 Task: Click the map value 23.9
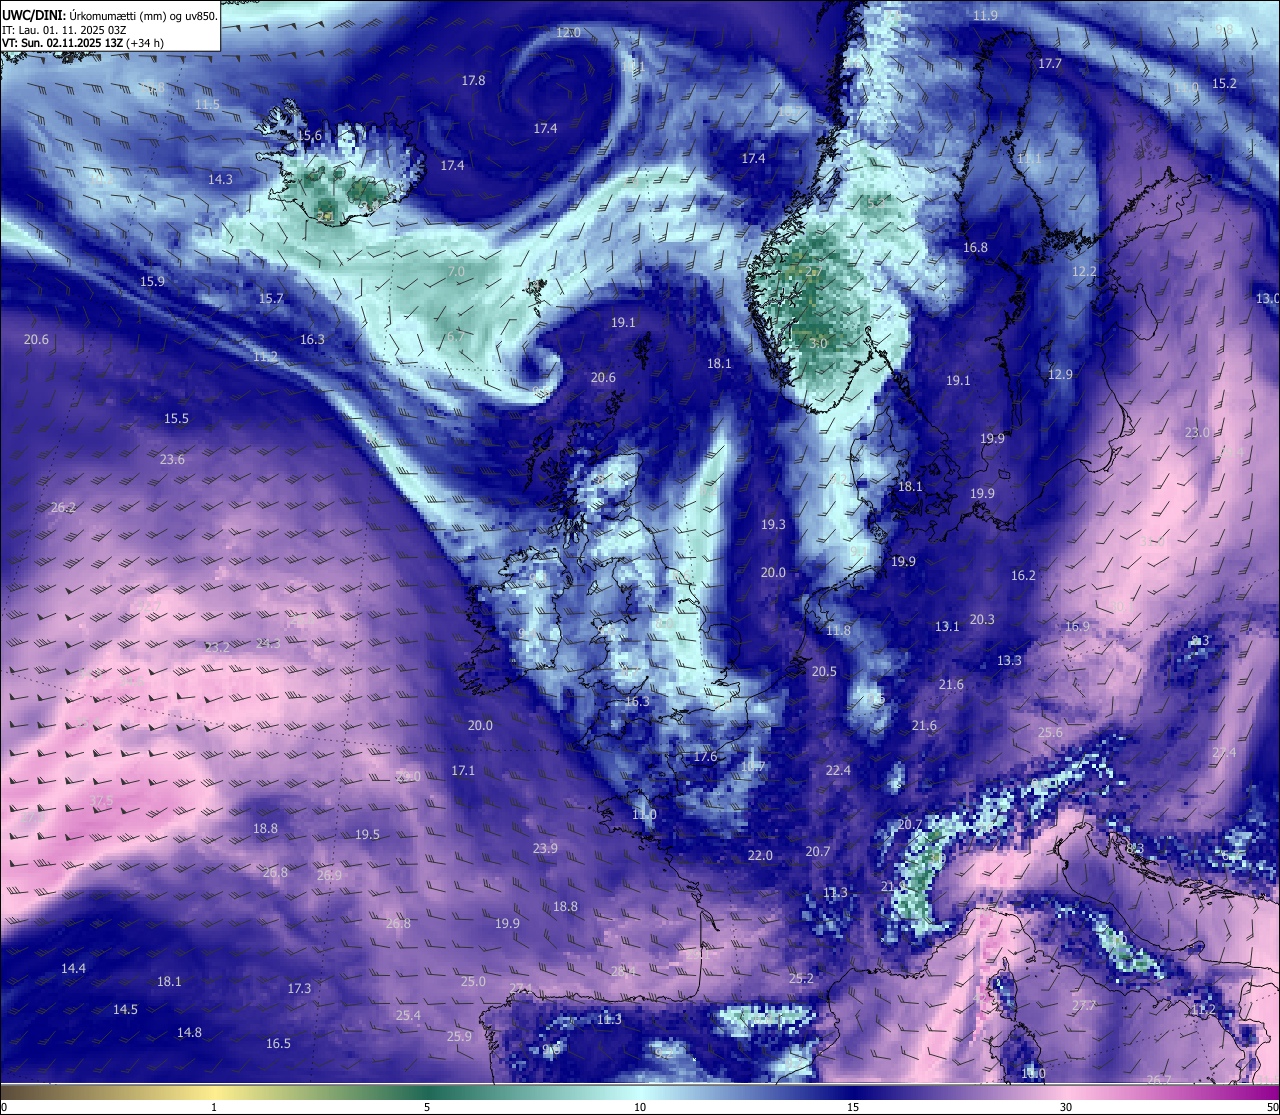[545, 849]
